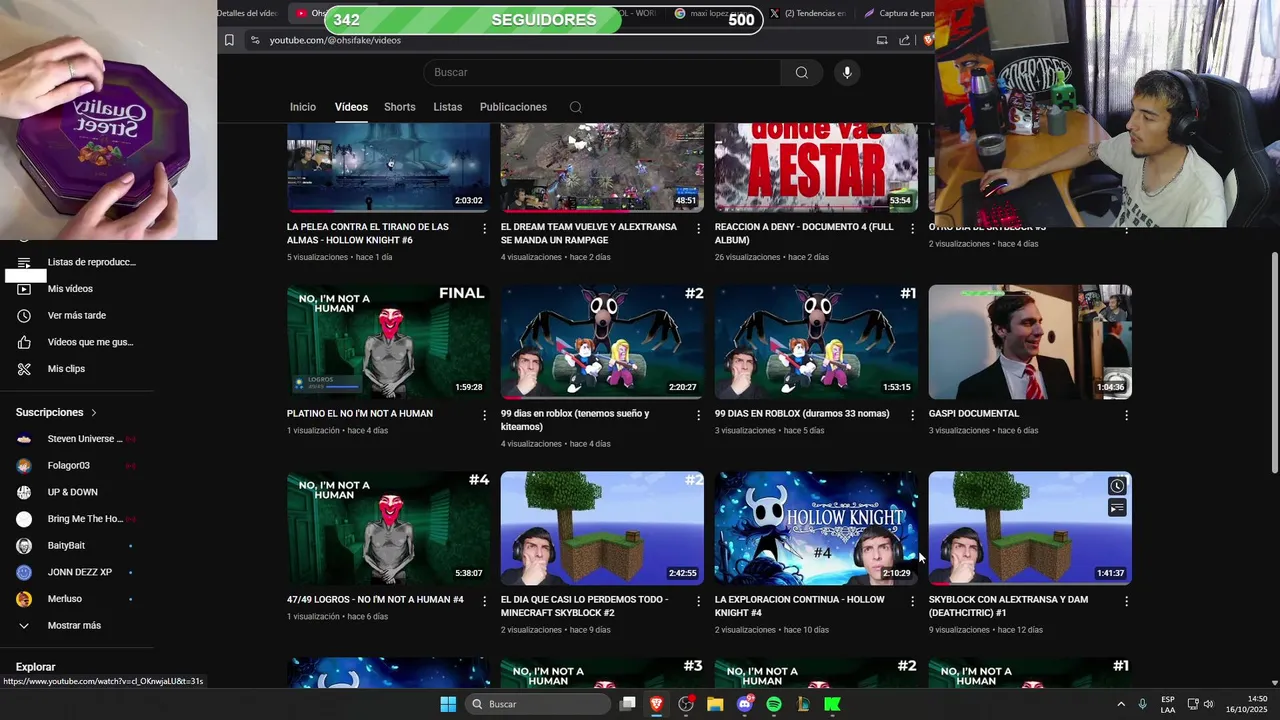Open the GASPI DOCUMENTAL thumbnail
Viewport: 1280px width, 720px height.
coord(1030,342)
